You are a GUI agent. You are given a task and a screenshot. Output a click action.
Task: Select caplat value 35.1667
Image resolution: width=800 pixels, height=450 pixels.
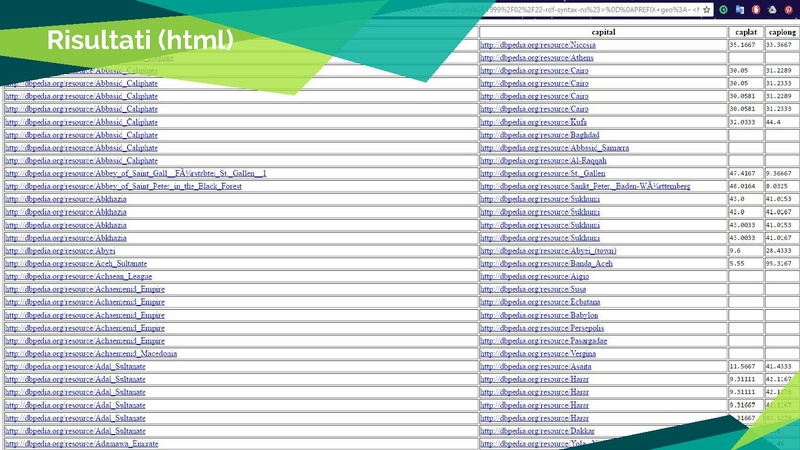coord(742,45)
